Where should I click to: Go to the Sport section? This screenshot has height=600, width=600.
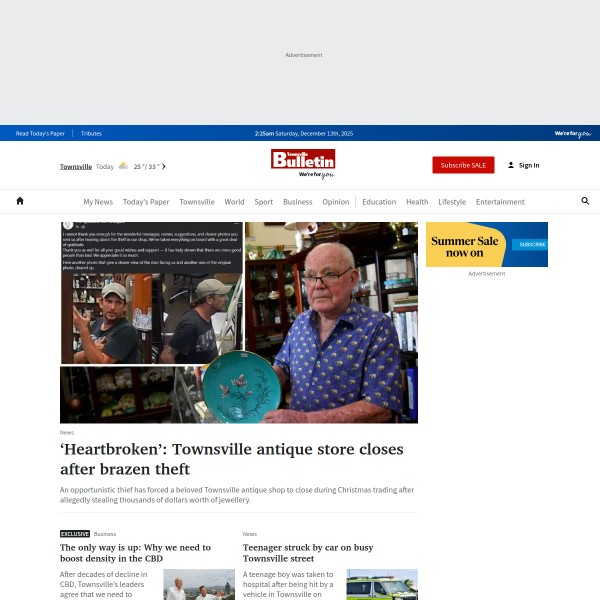[264, 202]
